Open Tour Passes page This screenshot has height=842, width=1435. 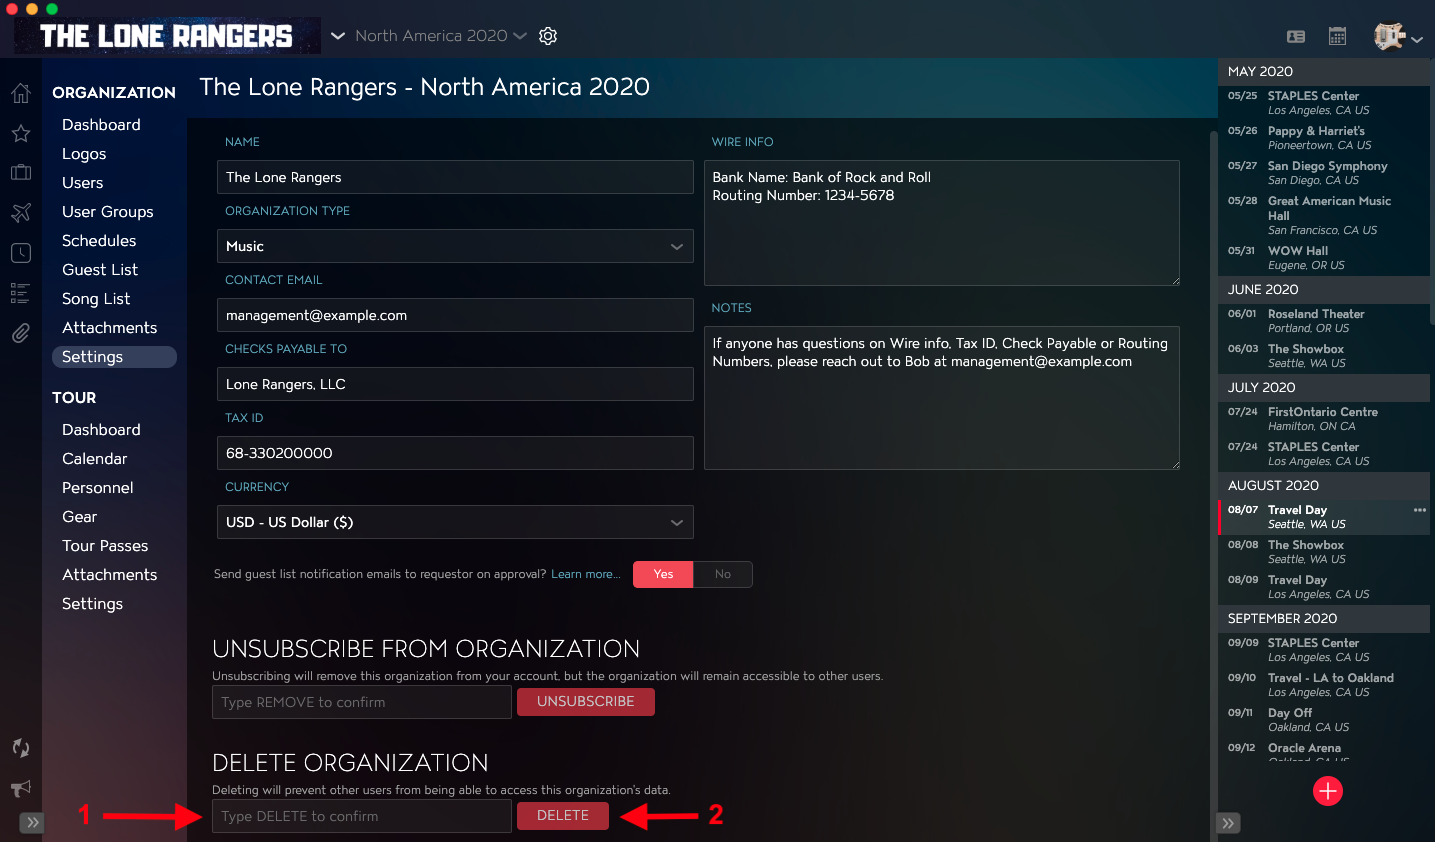tap(105, 546)
